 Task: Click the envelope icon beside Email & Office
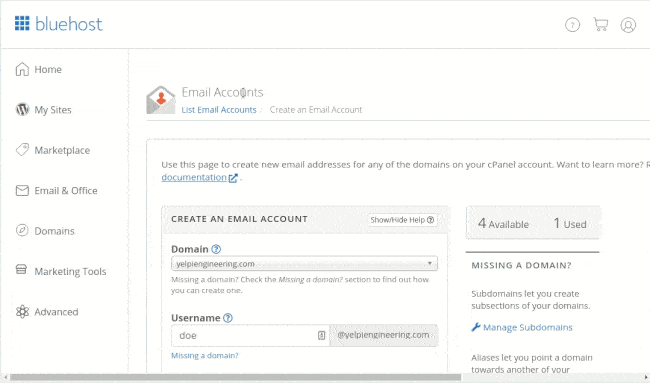[22, 190]
